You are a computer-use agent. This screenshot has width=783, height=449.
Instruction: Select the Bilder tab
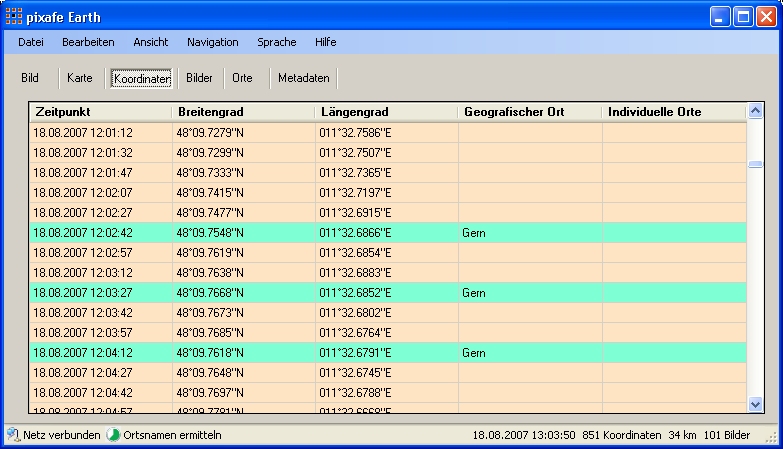pyautogui.click(x=199, y=77)
